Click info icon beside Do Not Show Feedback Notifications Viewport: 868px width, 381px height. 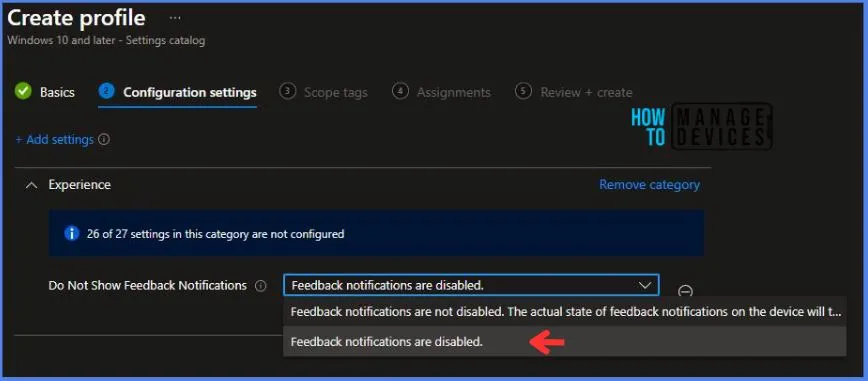pyautogui.click(x=260, y=286)
